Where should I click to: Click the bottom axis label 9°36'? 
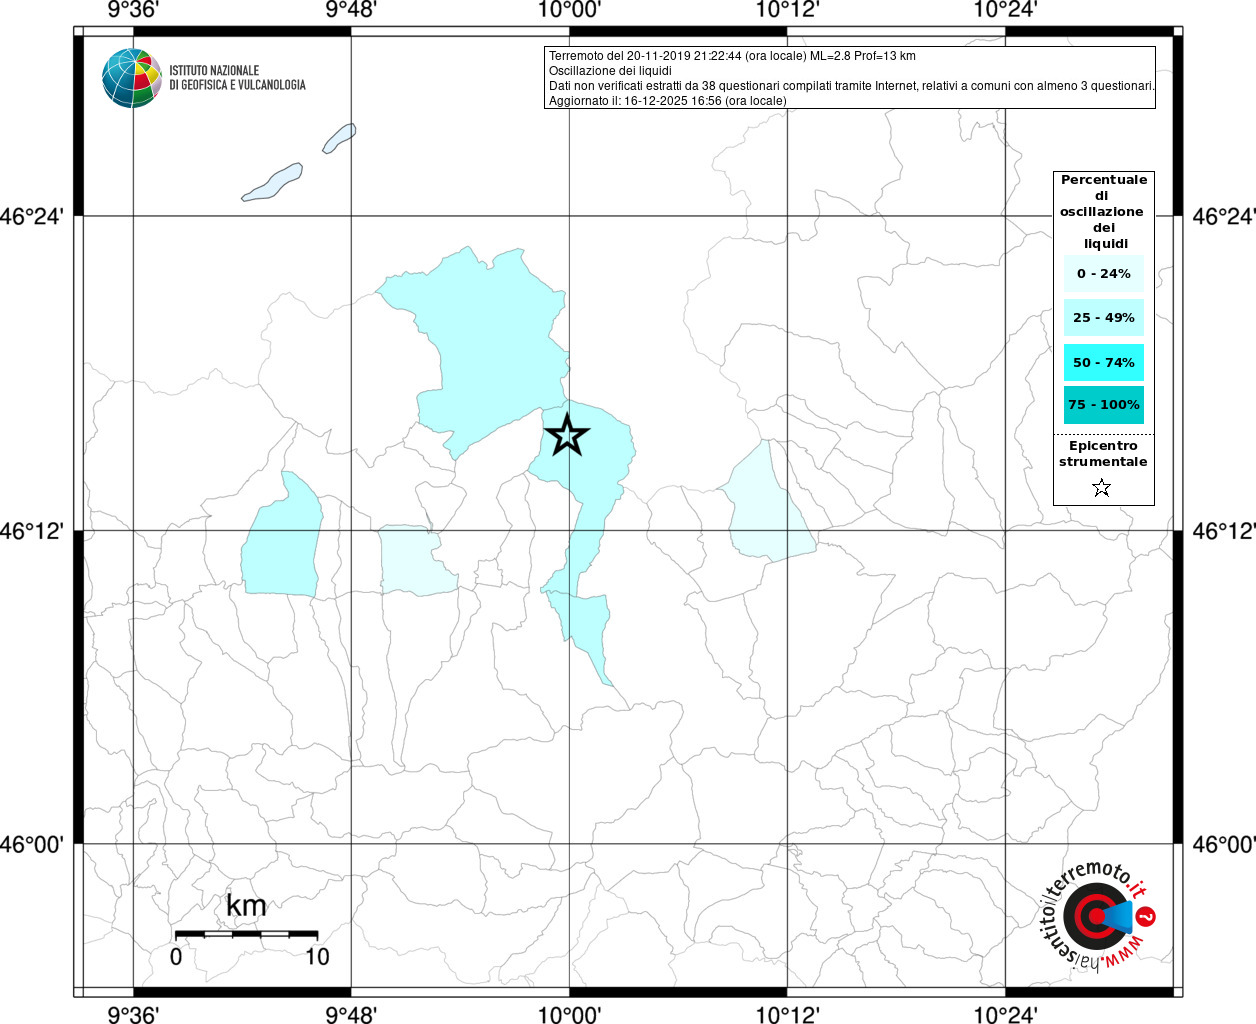133,1015
